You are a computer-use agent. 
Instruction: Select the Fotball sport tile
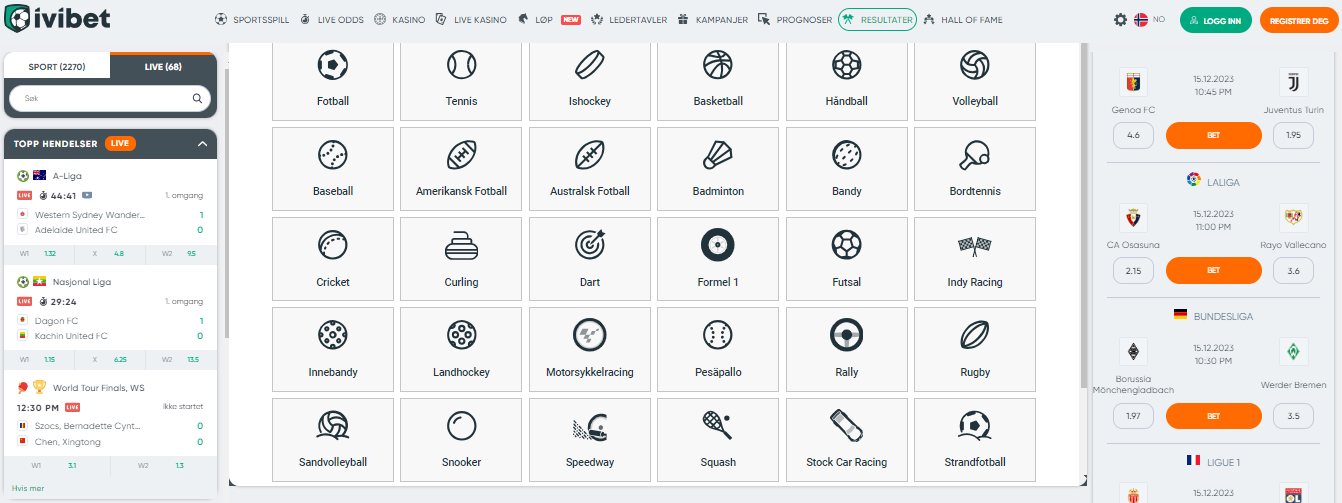coord(333,82)
